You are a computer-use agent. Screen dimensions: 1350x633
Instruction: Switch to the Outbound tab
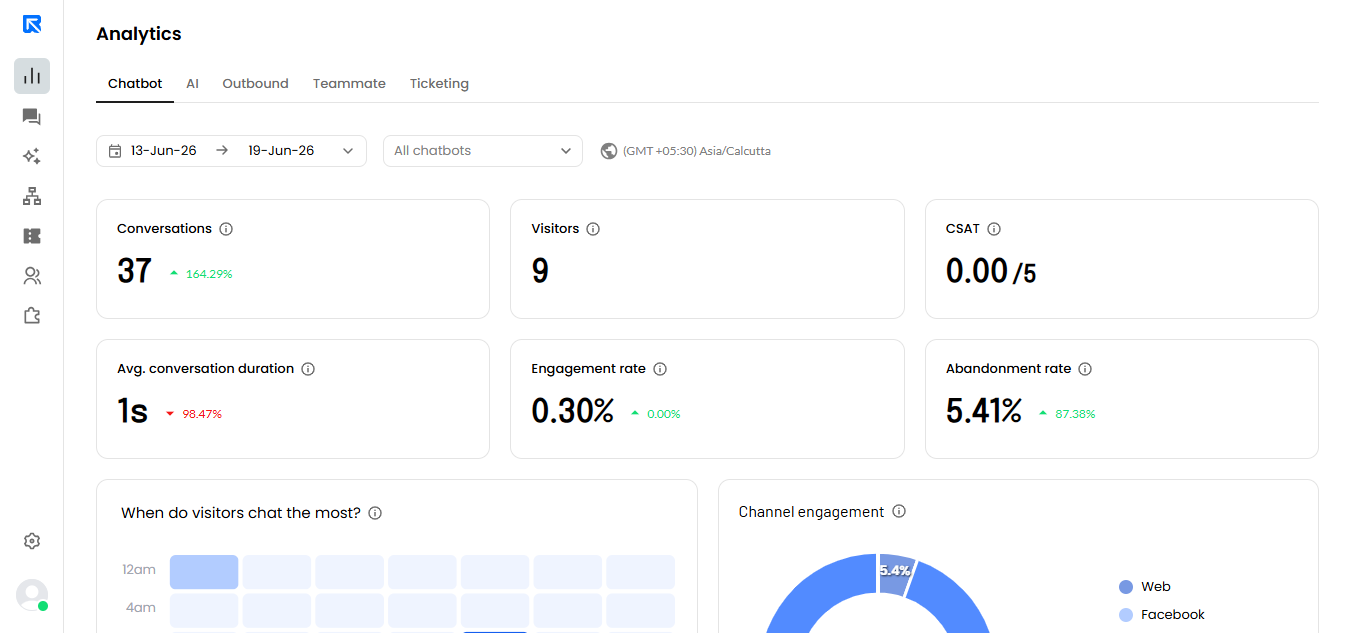coord(255,84)
